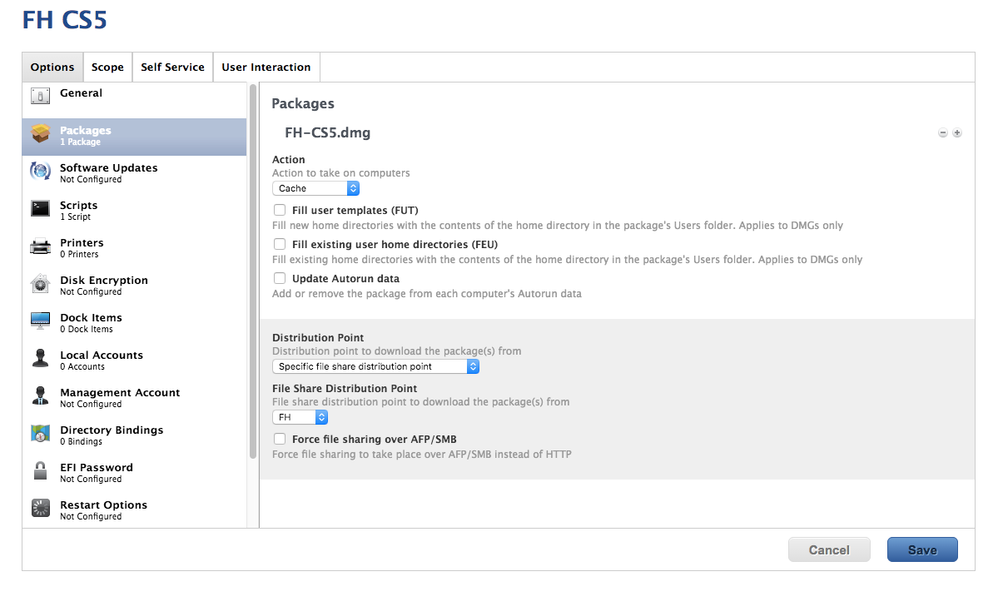Image resolution: width=998 pixels, height=592 pixels.
Task: Enable Fill existing user home directories (FEU)
Action: [279, 244]
